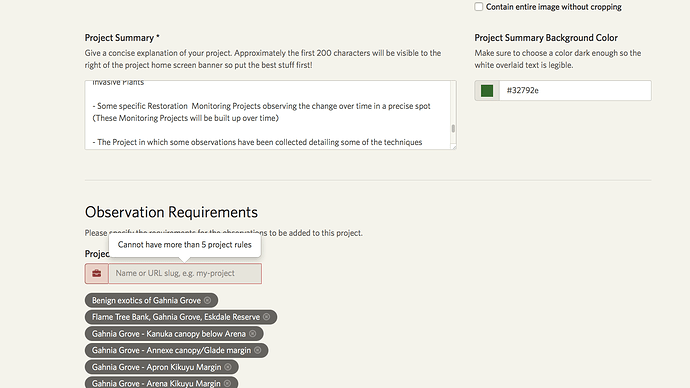This screenshot has width=690, height=388.
Task: Click inside the Project Summary text area
Action: point(268,115)
